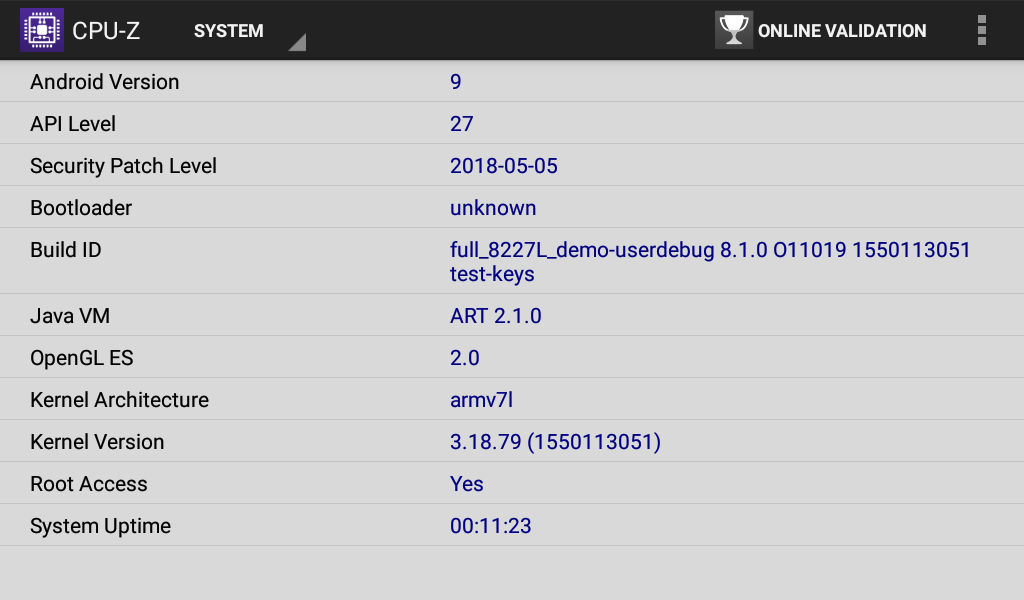Screen dimensions: 1024x600
Task: Tap the Security Patch Level row
Action: click(x=512, y=165)
